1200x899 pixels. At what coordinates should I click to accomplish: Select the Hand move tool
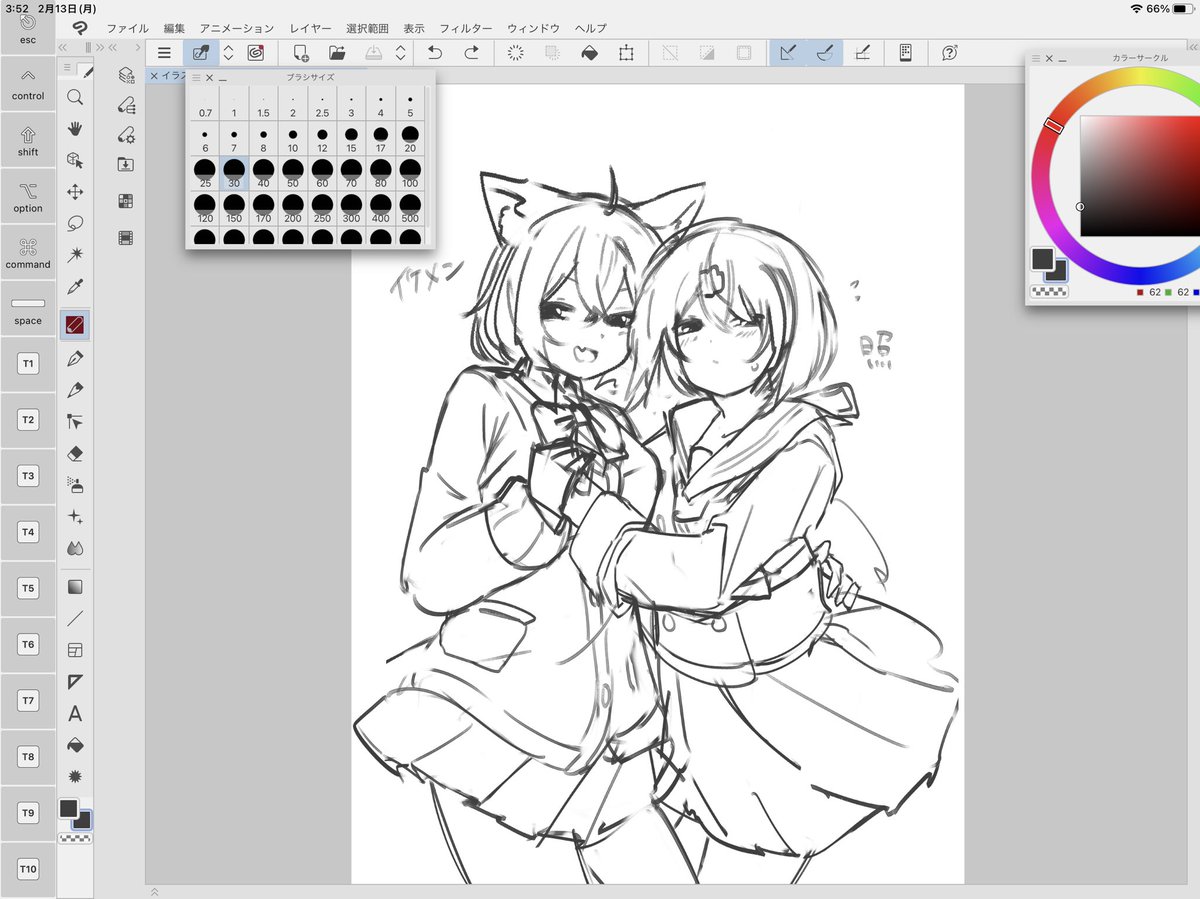coord(75,128)
